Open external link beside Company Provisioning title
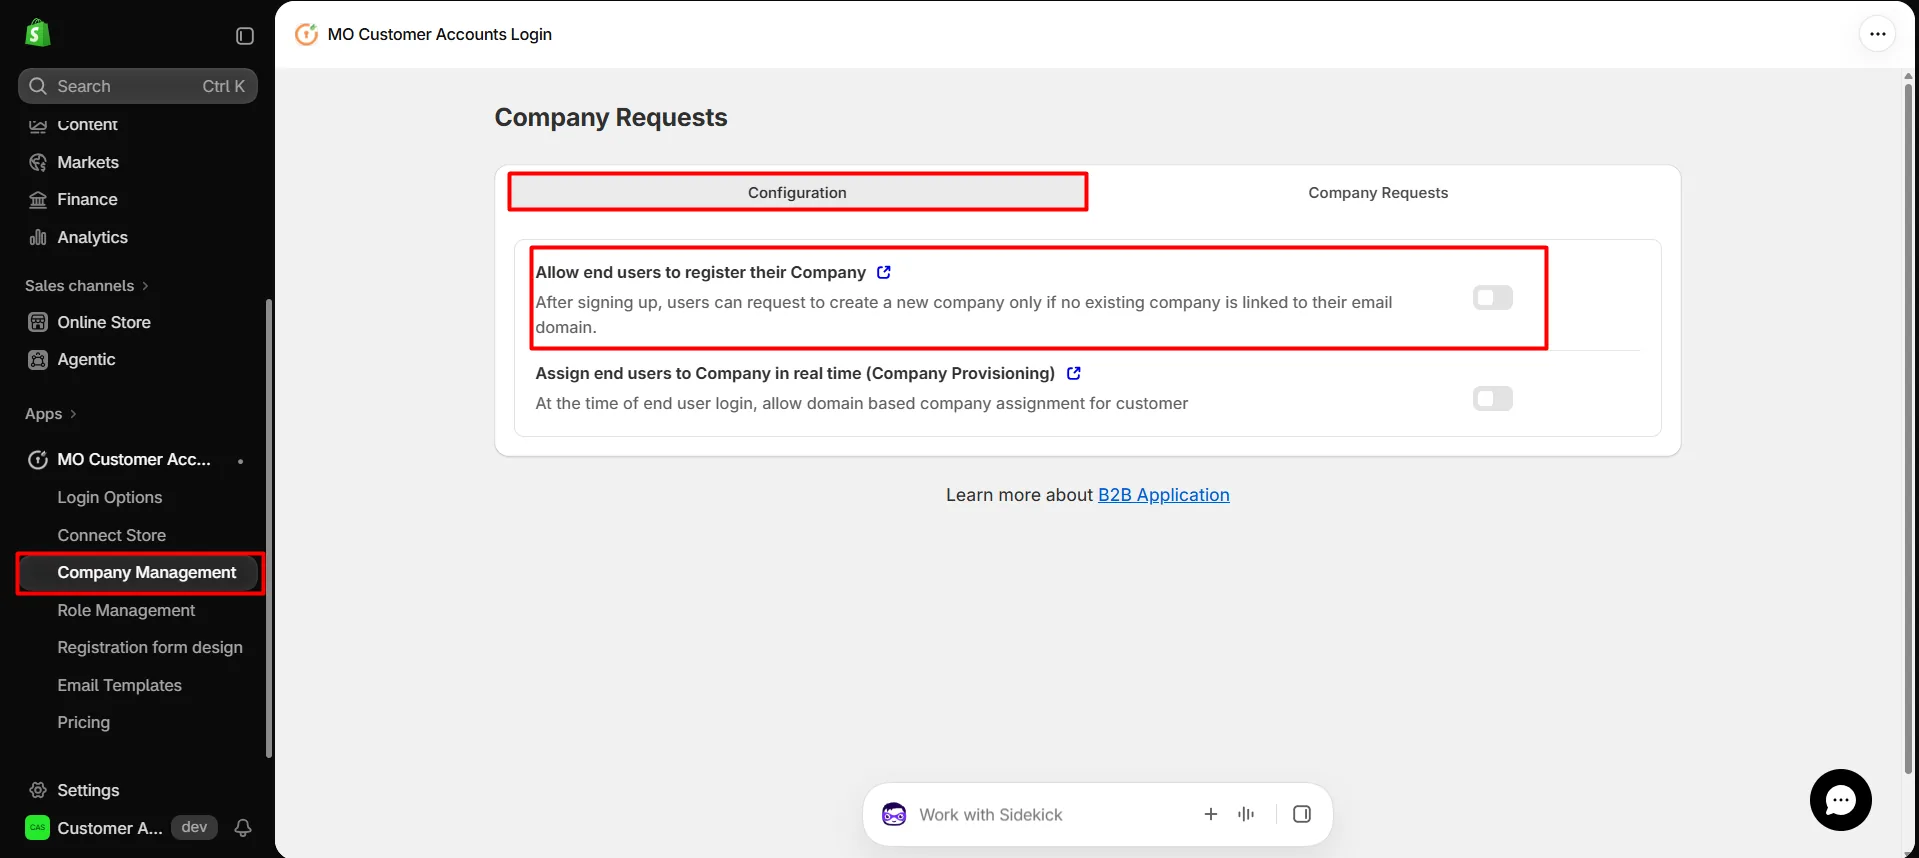Screen dimensions: 1919x858 click(x=1074, y=373)
